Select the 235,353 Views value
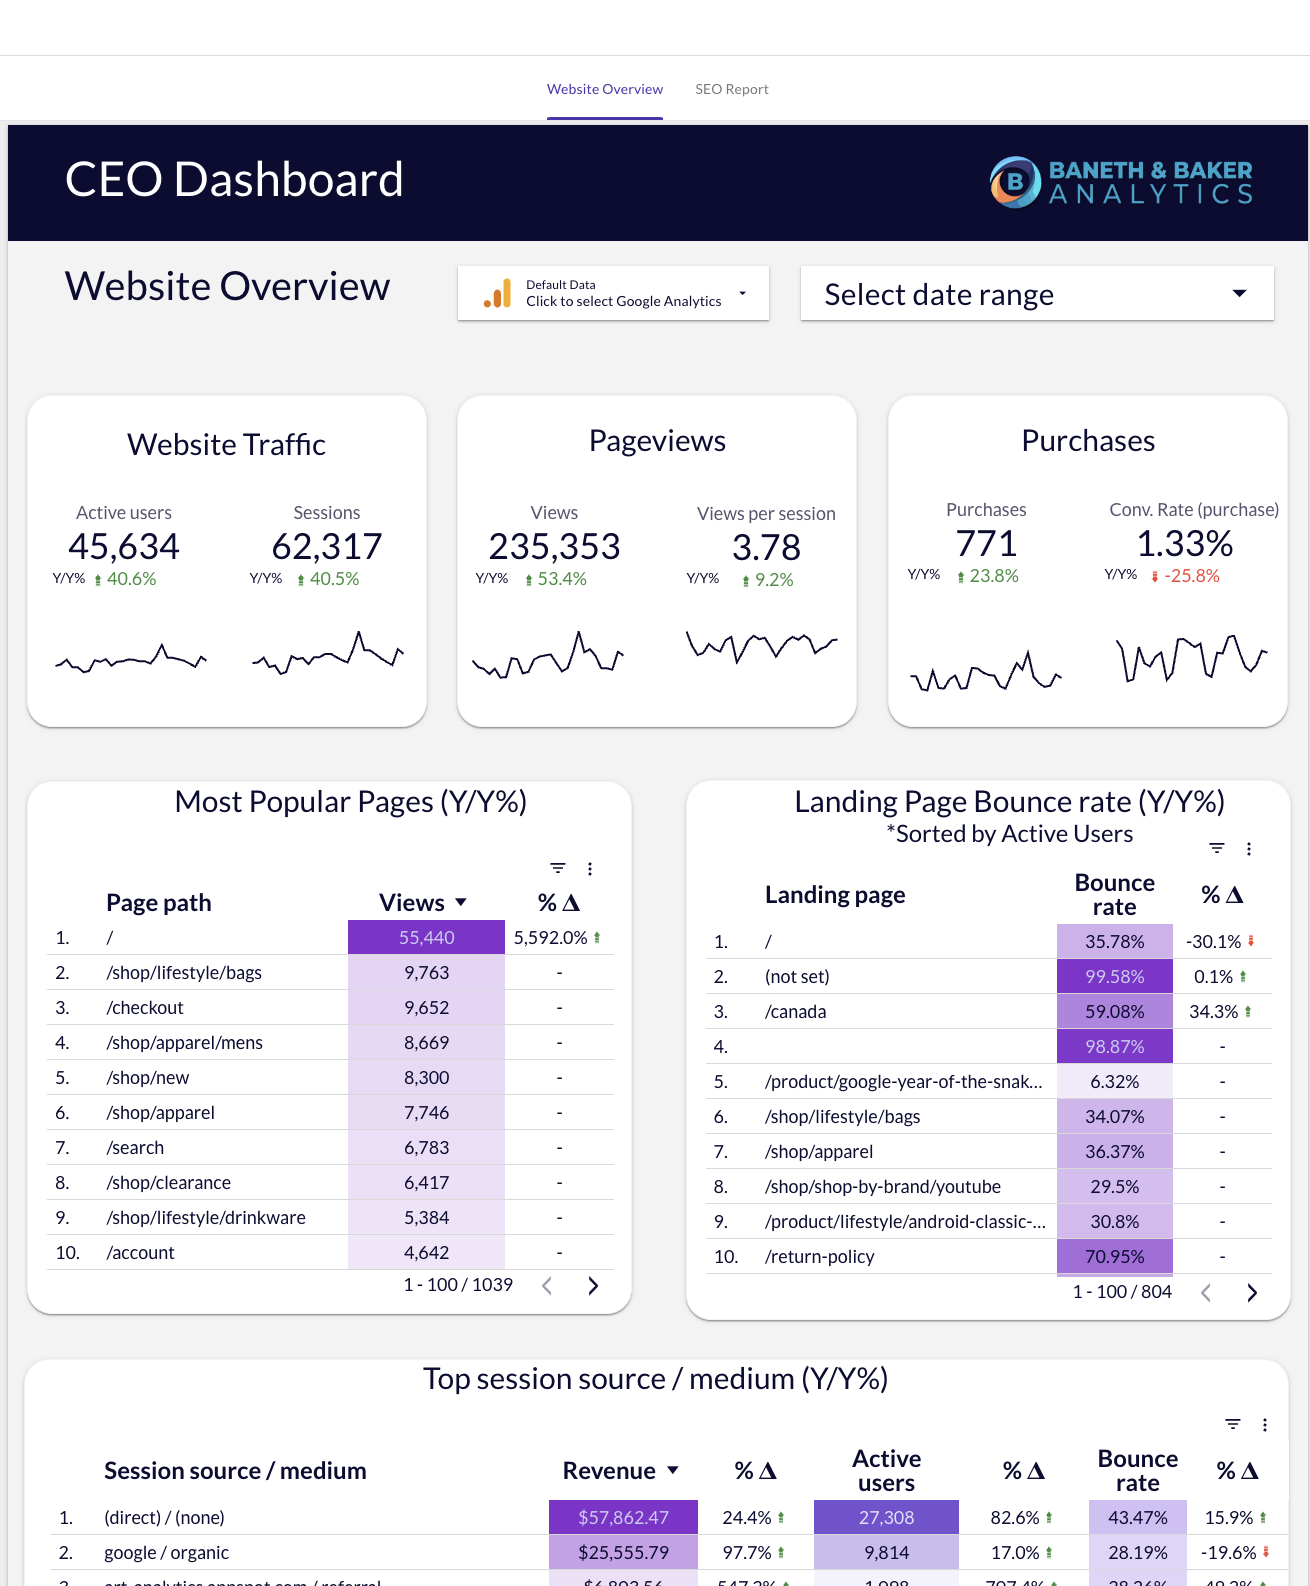This screenshot has width=1310, height=1586. tap(554, 547)
